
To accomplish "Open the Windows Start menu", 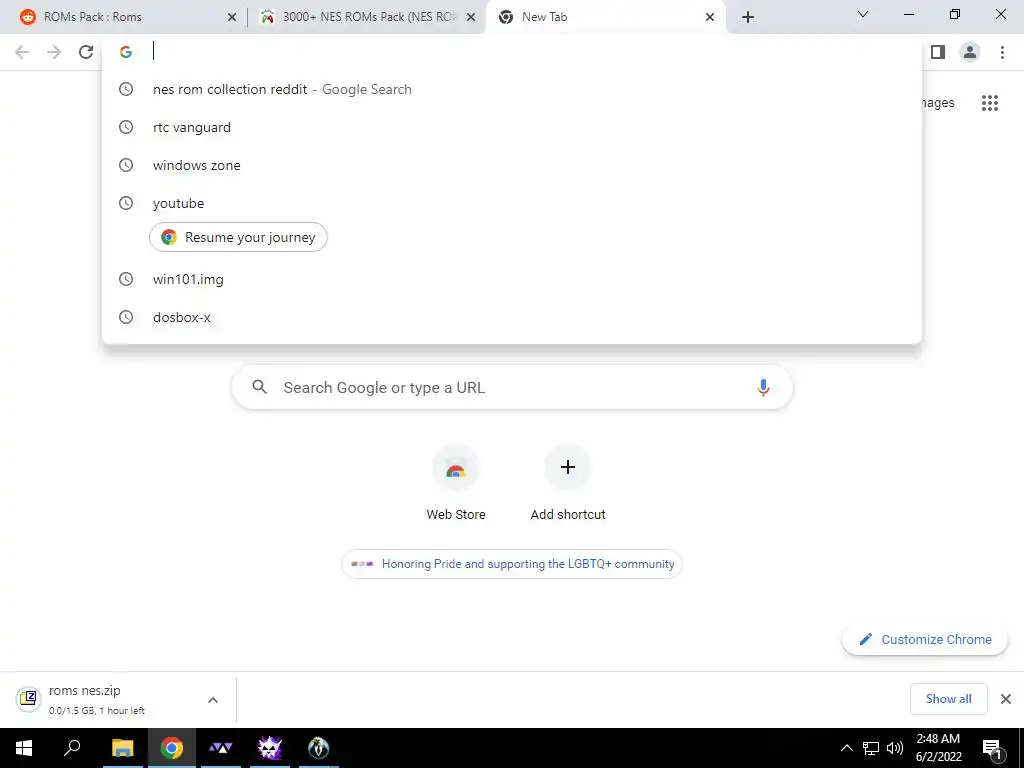I will 24,748.
